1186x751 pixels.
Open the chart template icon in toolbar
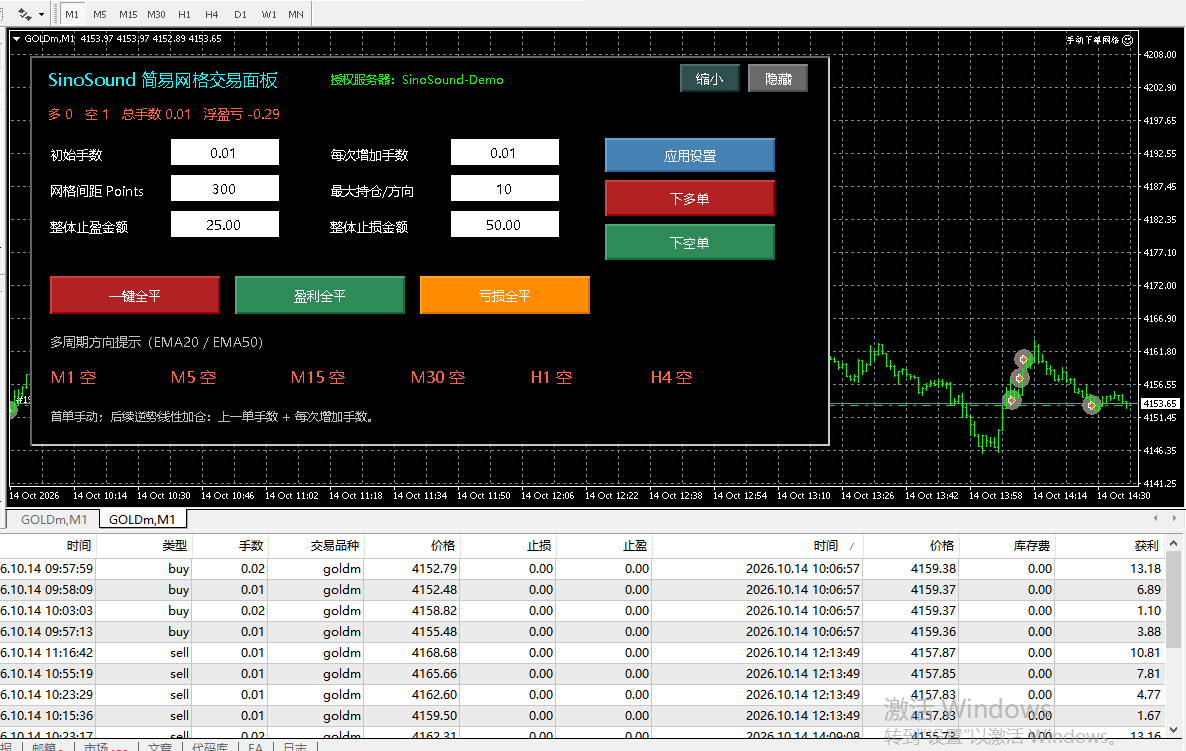point(25,14)
